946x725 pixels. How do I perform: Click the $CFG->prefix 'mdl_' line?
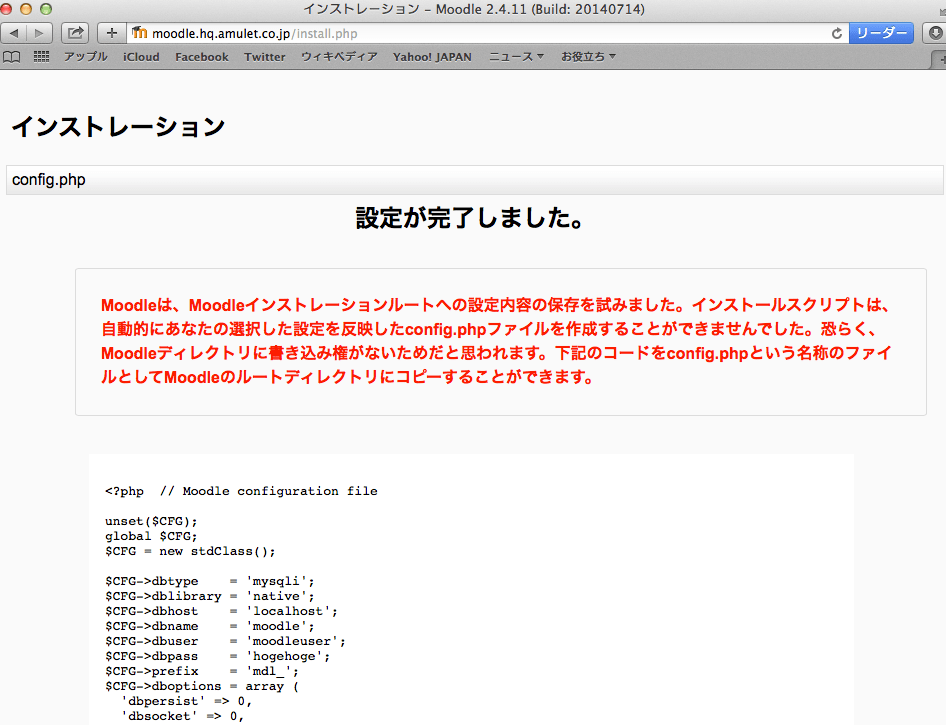click(202, 671)
